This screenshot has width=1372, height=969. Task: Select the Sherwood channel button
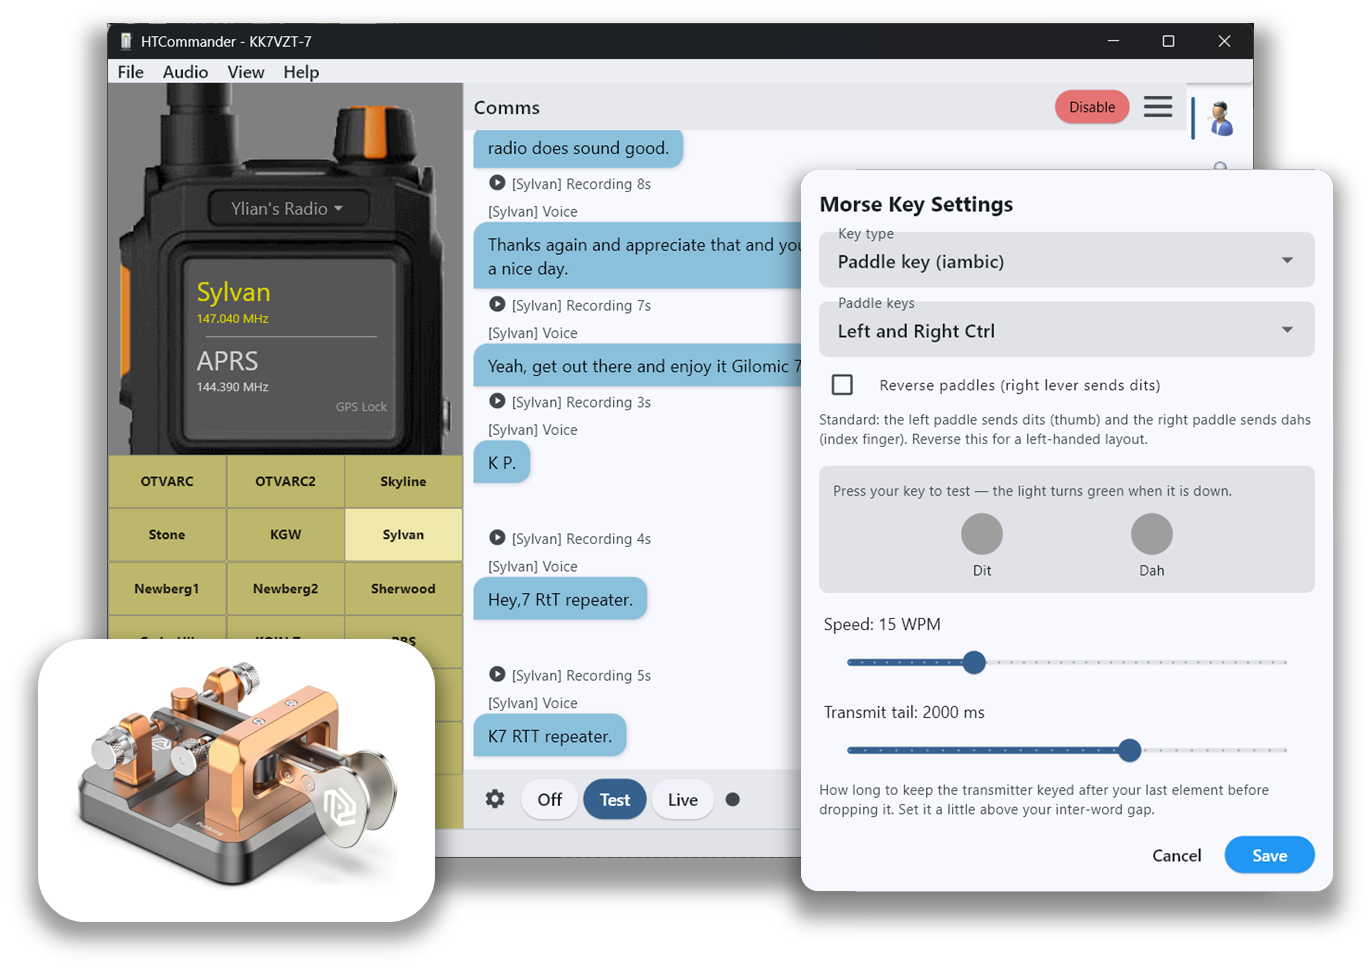click(x=403, y=589)
